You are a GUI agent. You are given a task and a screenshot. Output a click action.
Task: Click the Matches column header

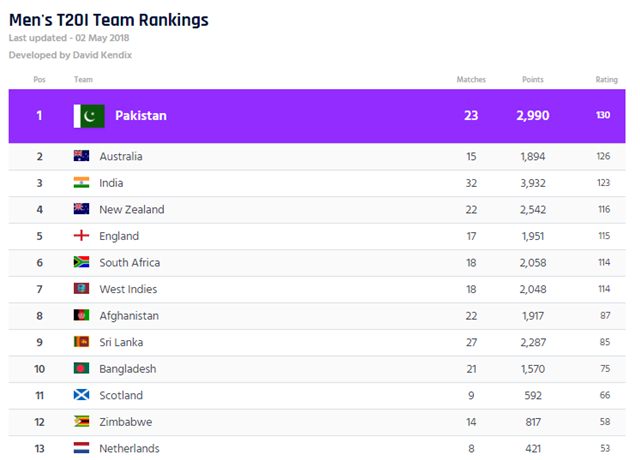click(471, 80)
